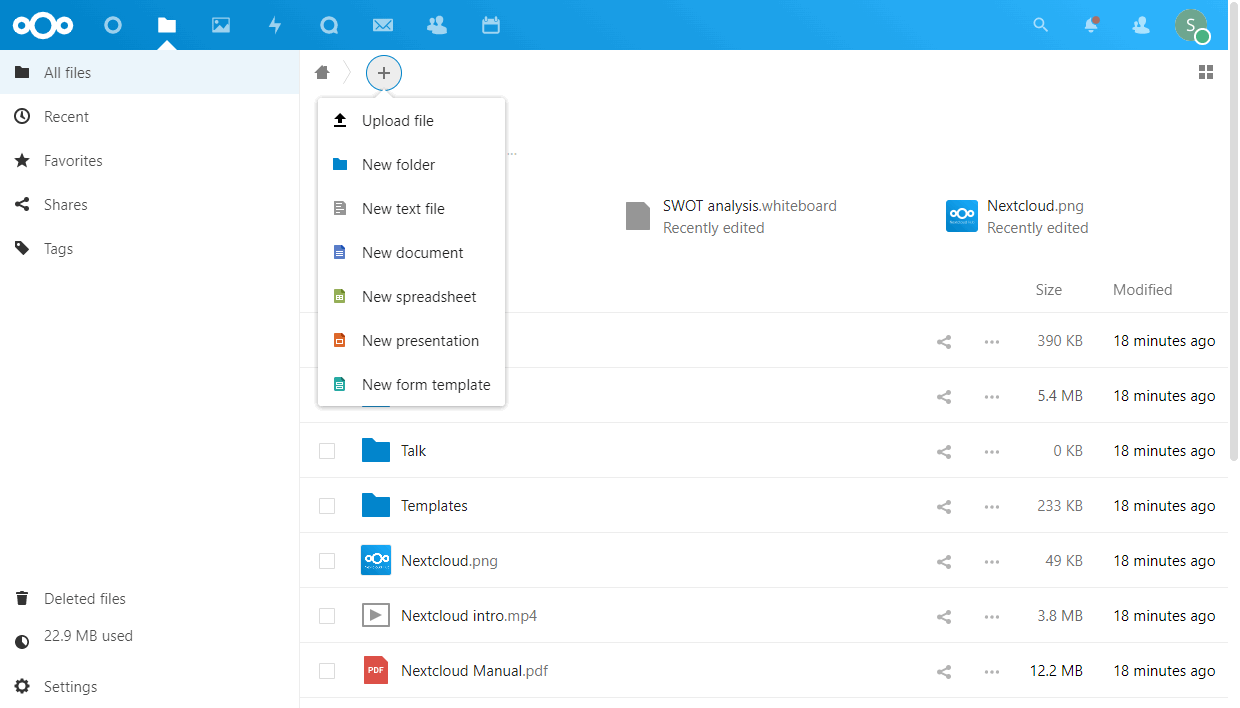Open the Activity lightning bolt icon

275,25
